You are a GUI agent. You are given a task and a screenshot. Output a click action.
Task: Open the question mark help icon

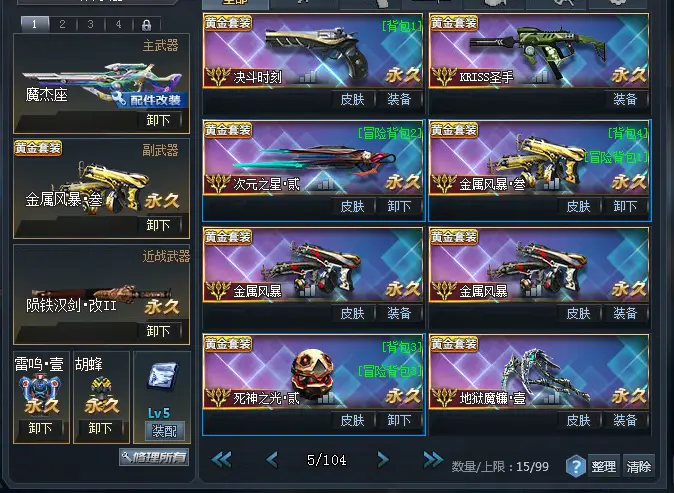click(x=576, y=466)
